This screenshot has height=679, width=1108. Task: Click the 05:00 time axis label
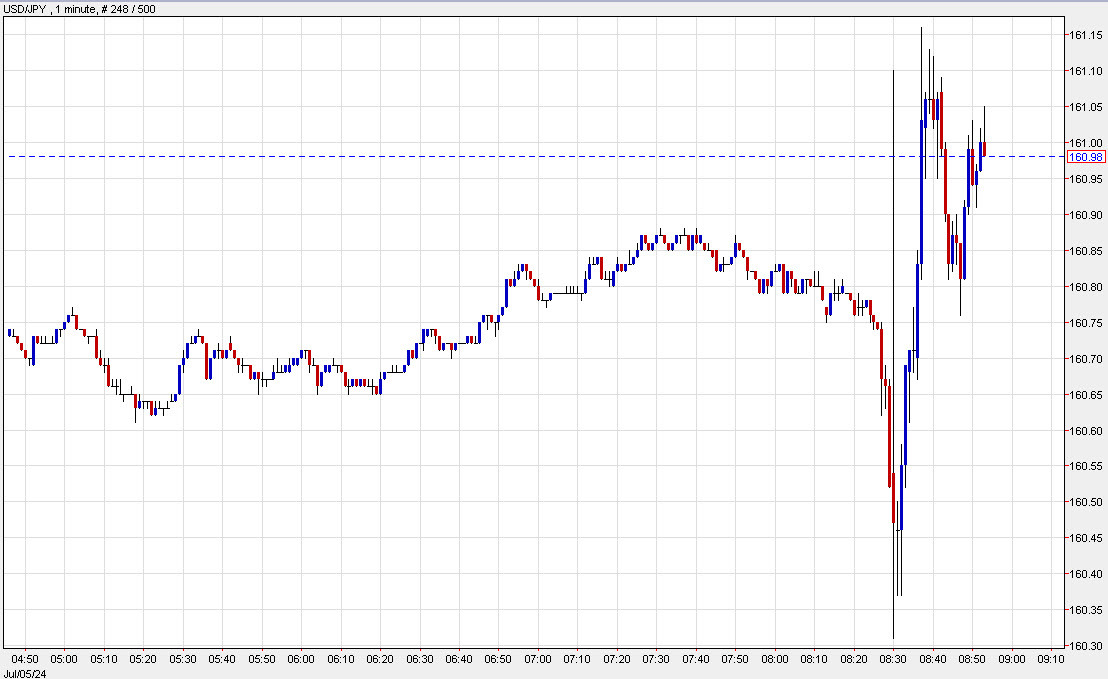[64, 659]
